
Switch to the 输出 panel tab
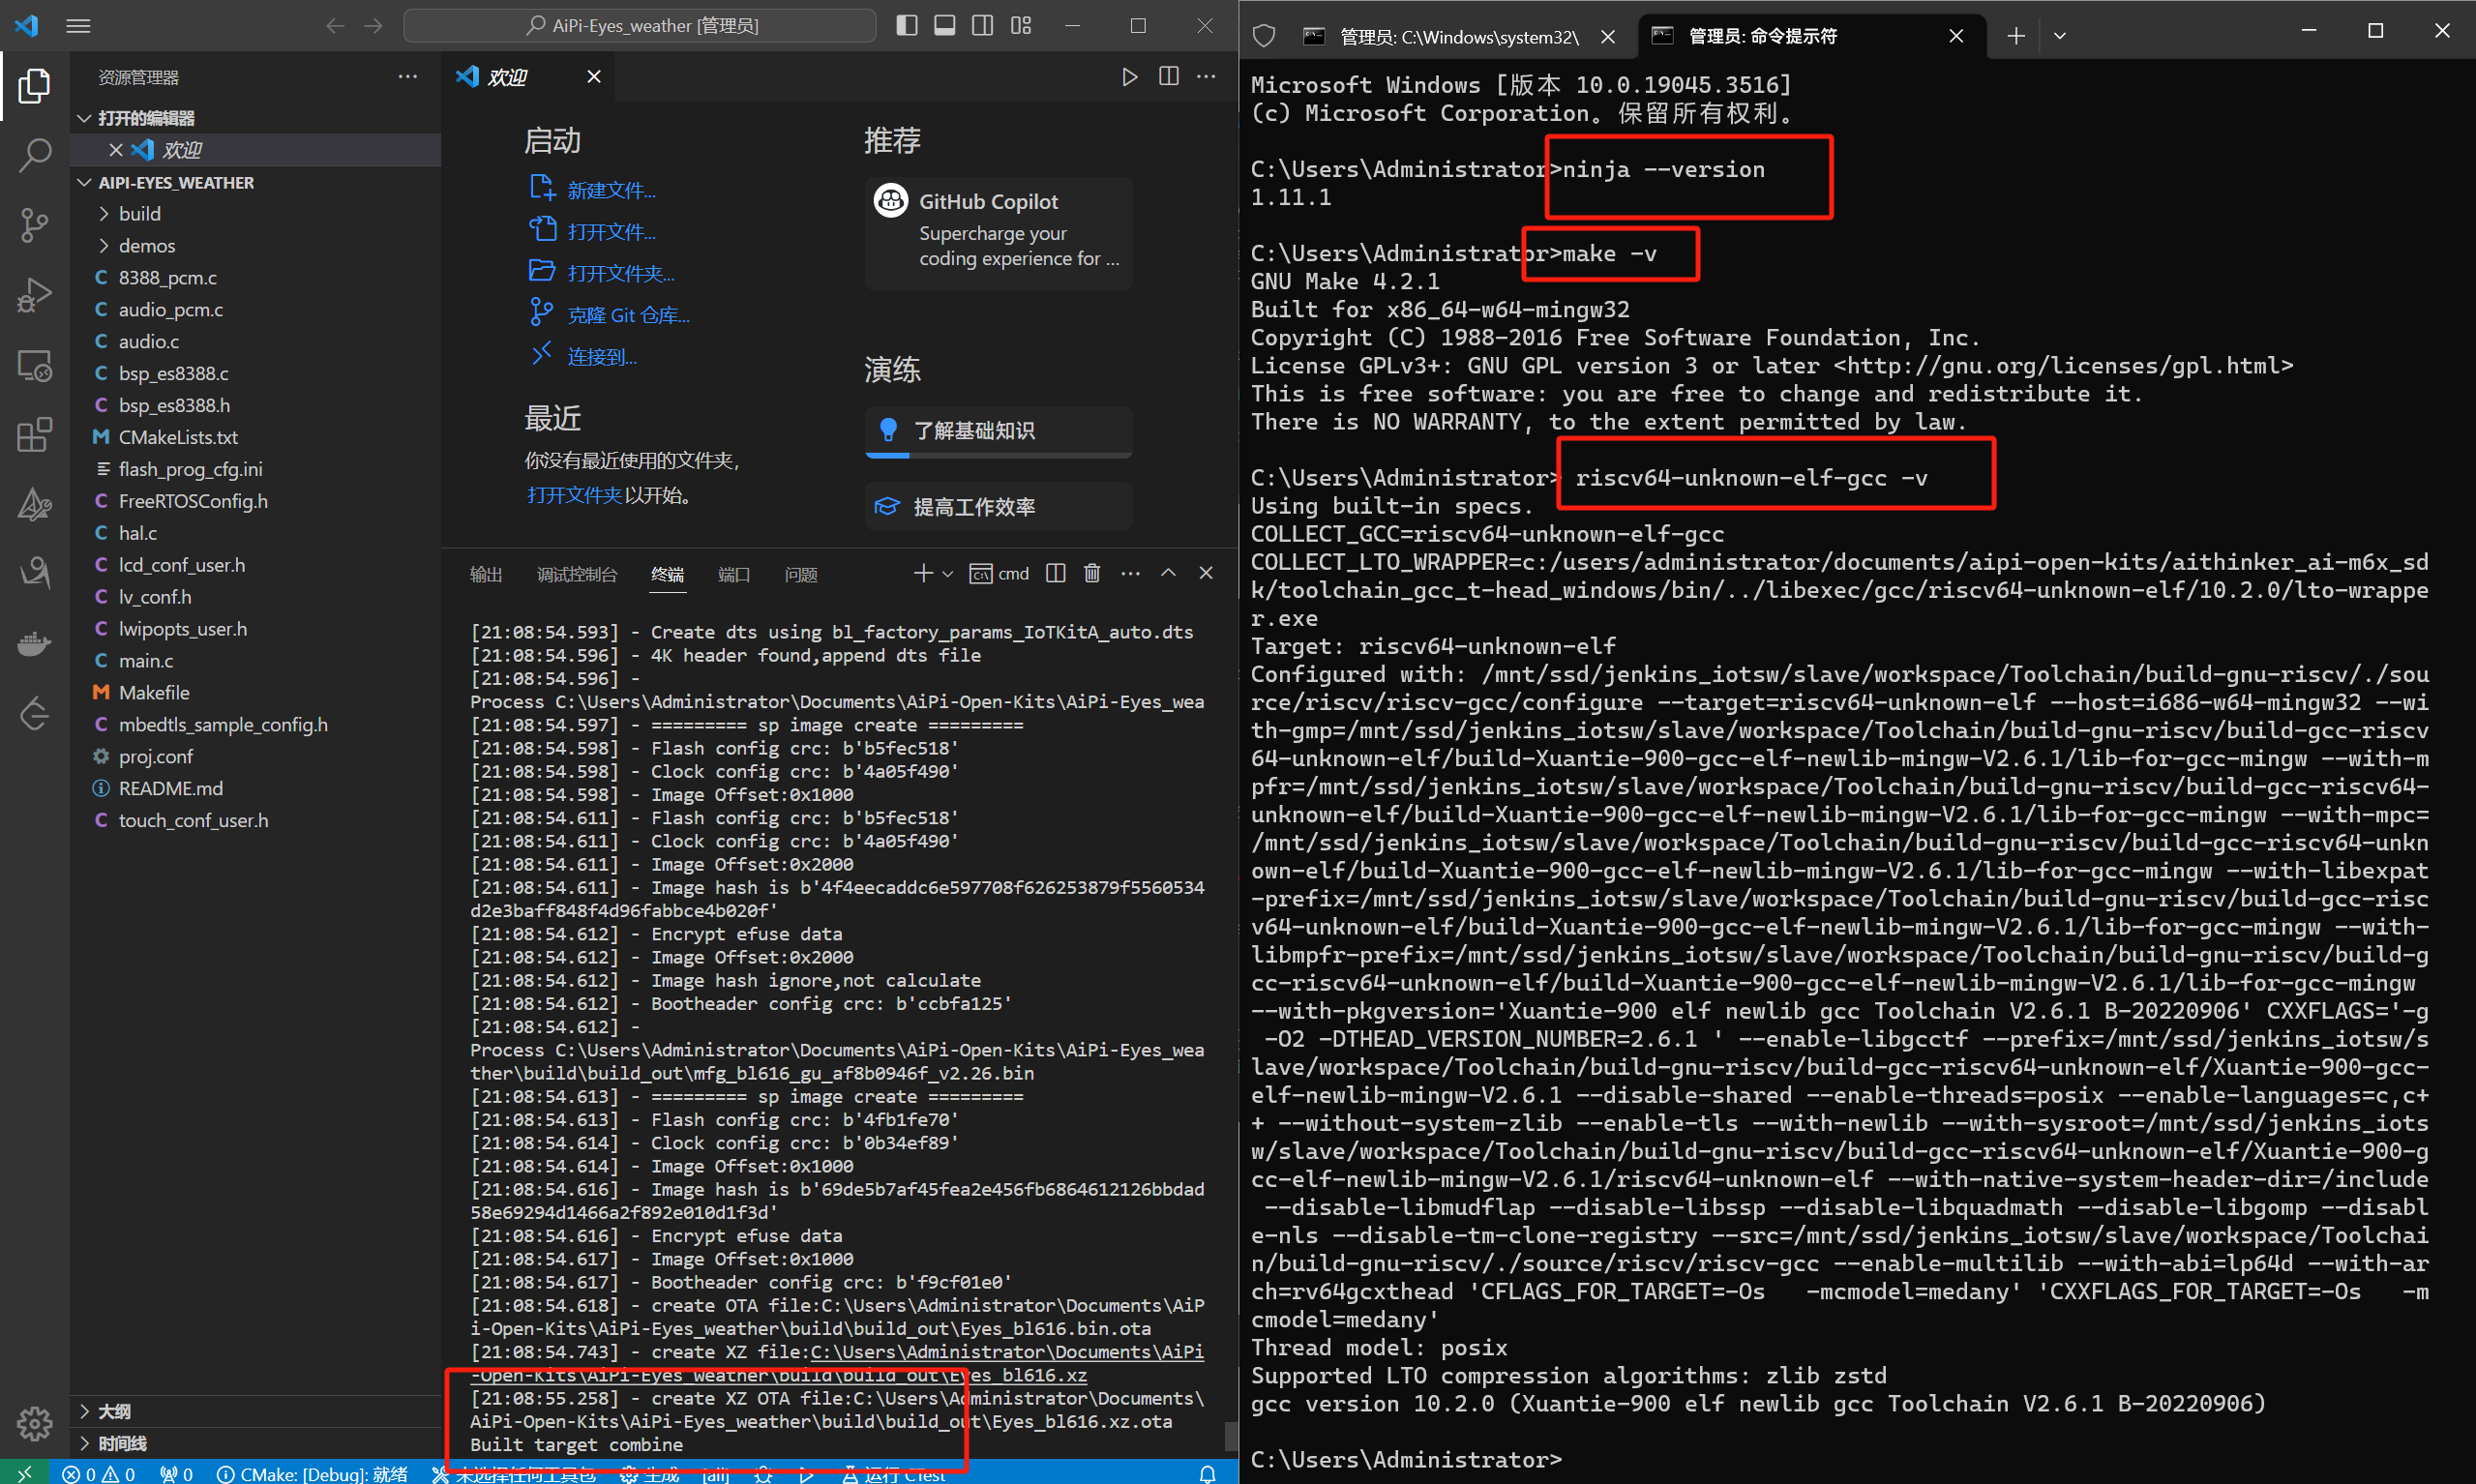pyautogui.click(x=486, y=574)
